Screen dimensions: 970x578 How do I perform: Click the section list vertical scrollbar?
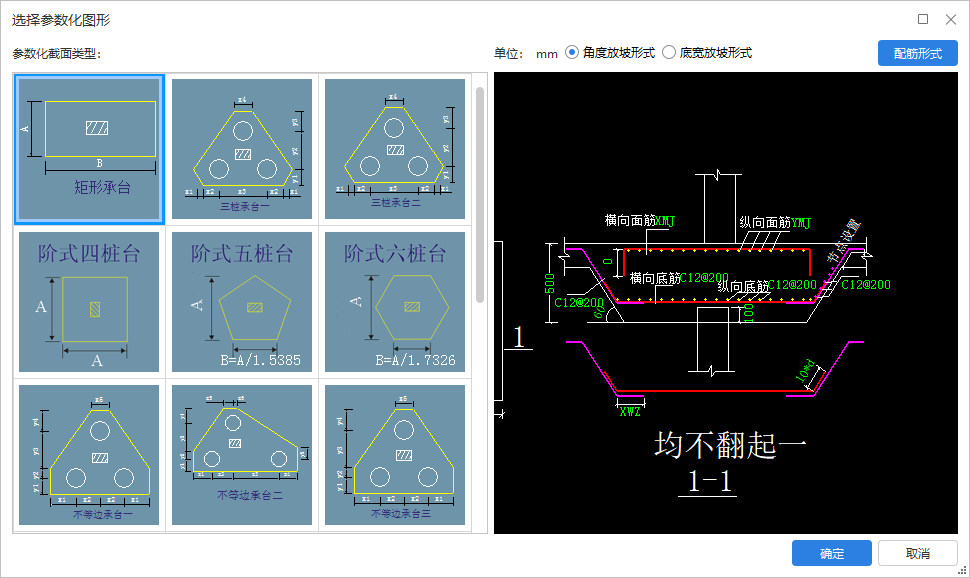[479, 195]
